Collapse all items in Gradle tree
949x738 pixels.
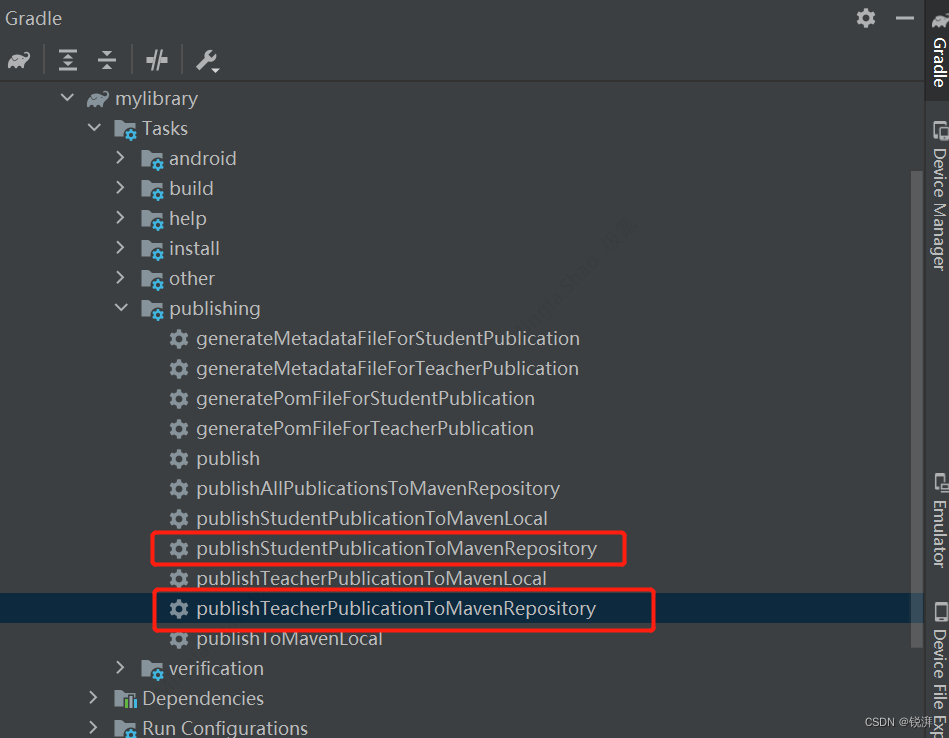pyautogui.click(x=106, y=60)
